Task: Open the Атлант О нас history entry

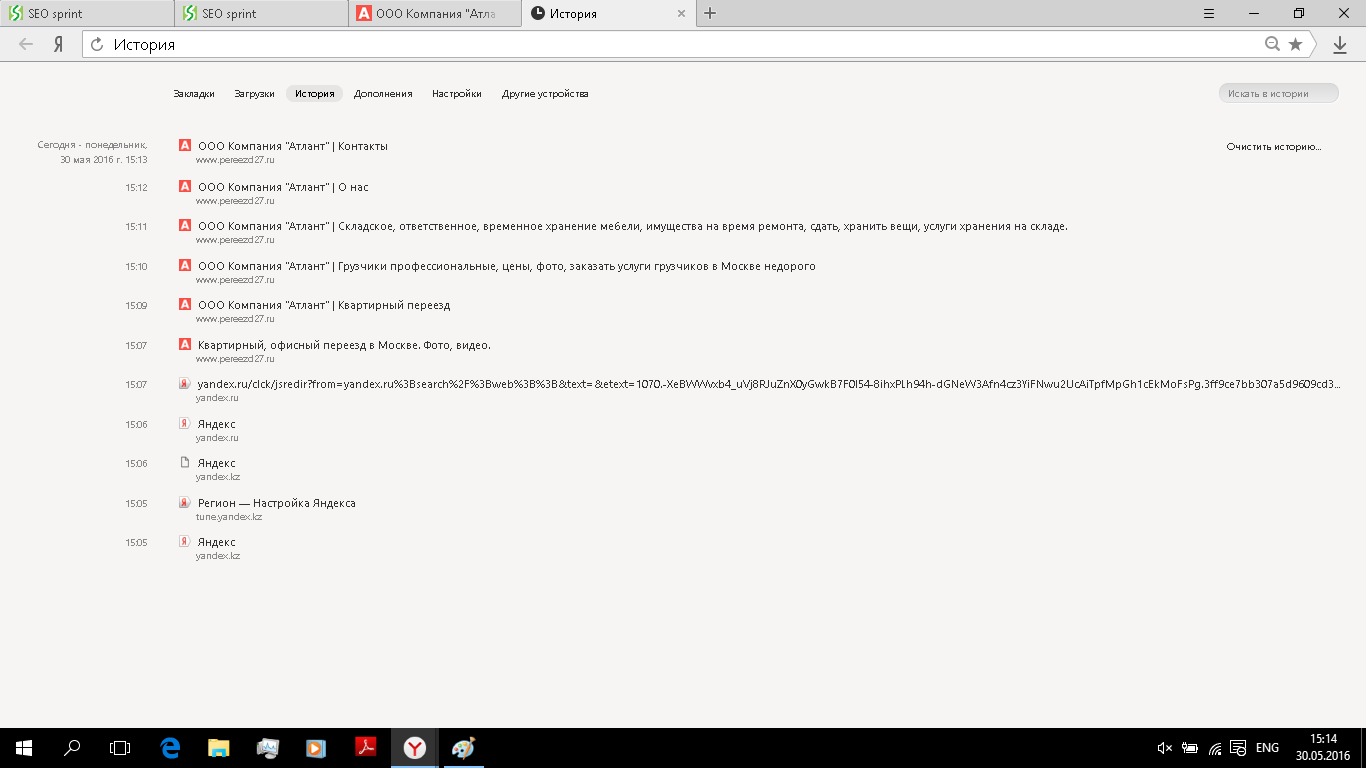Action: [283, 187]
